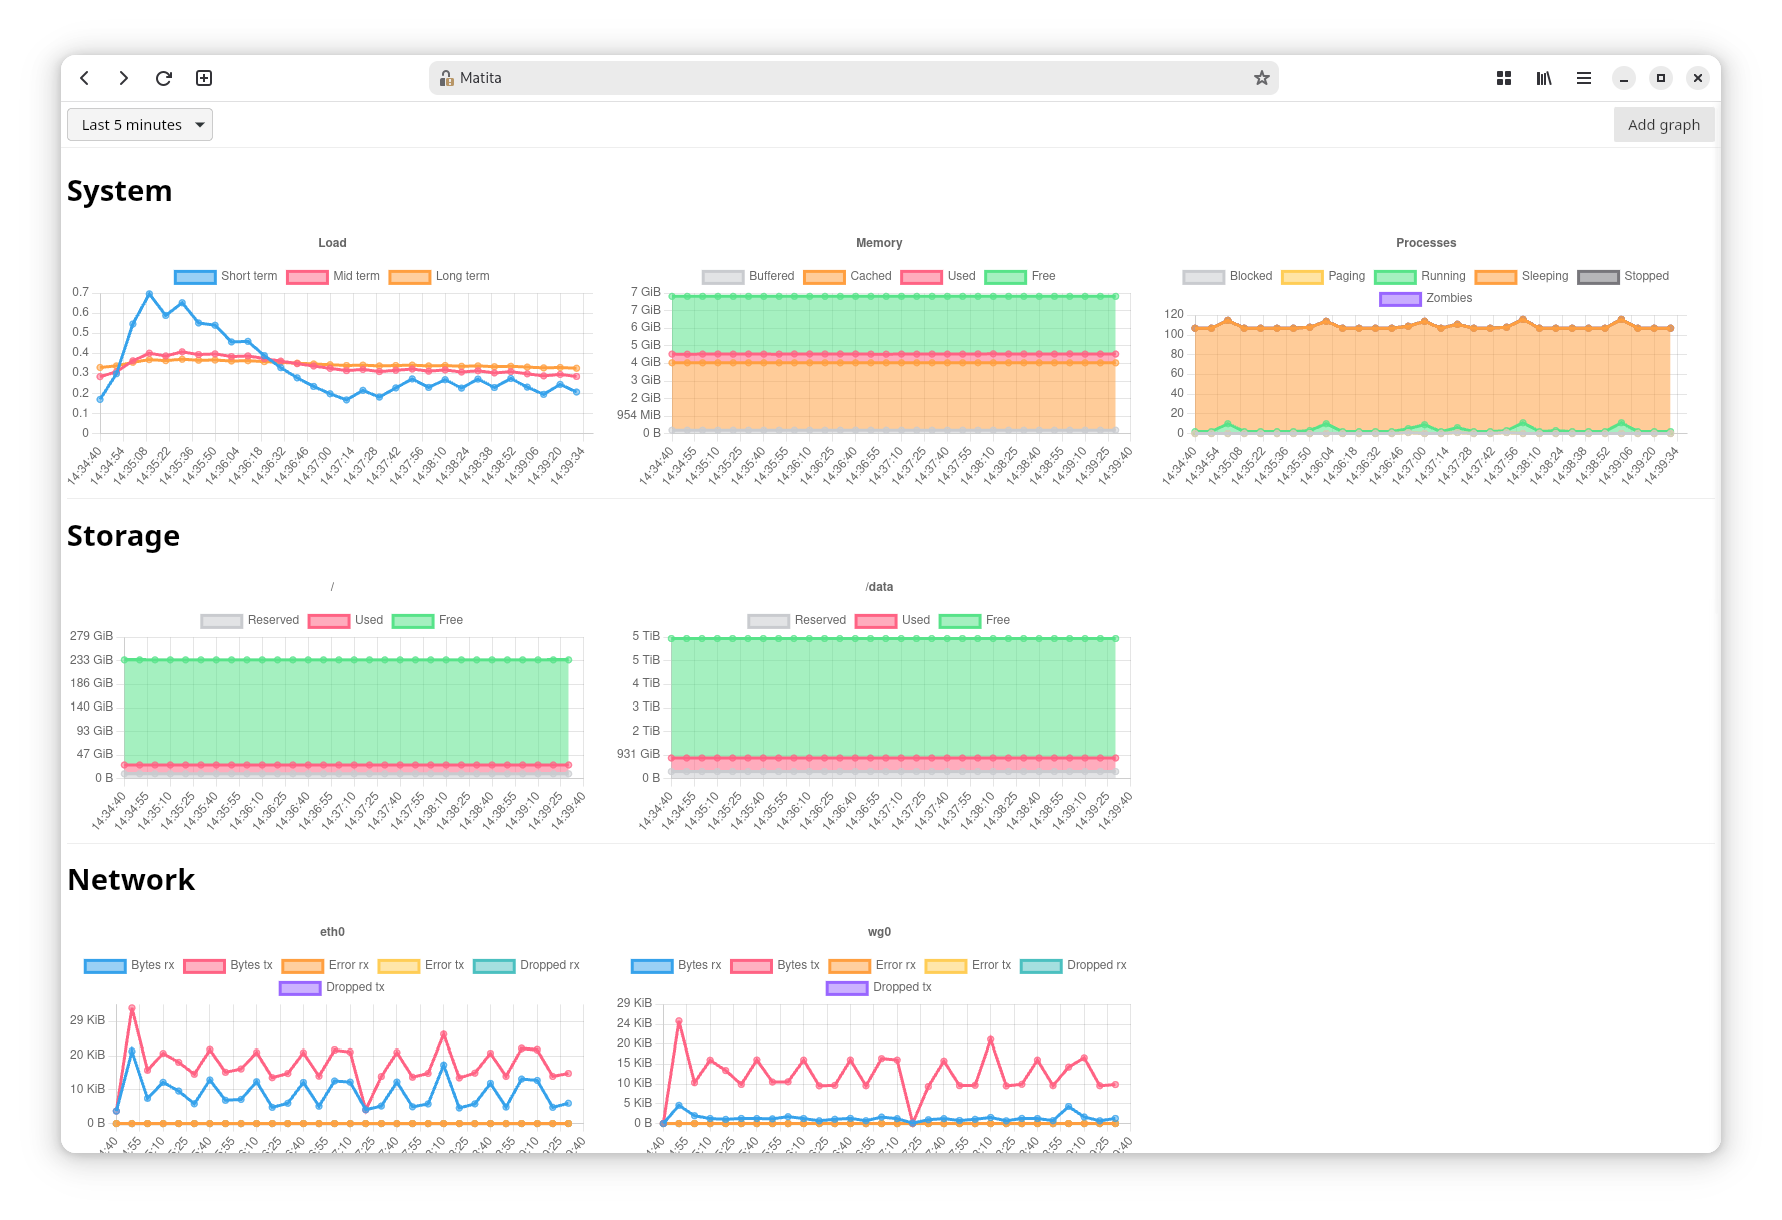Toggle Bytes tx legend in eth0 chart

click(x=229, y=965)
